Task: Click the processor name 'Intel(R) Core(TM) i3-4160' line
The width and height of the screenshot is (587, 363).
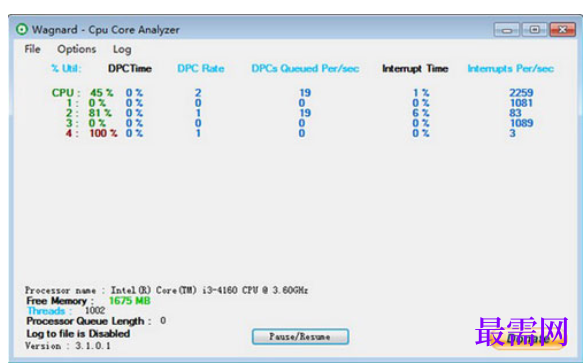Action: [167, 290]
